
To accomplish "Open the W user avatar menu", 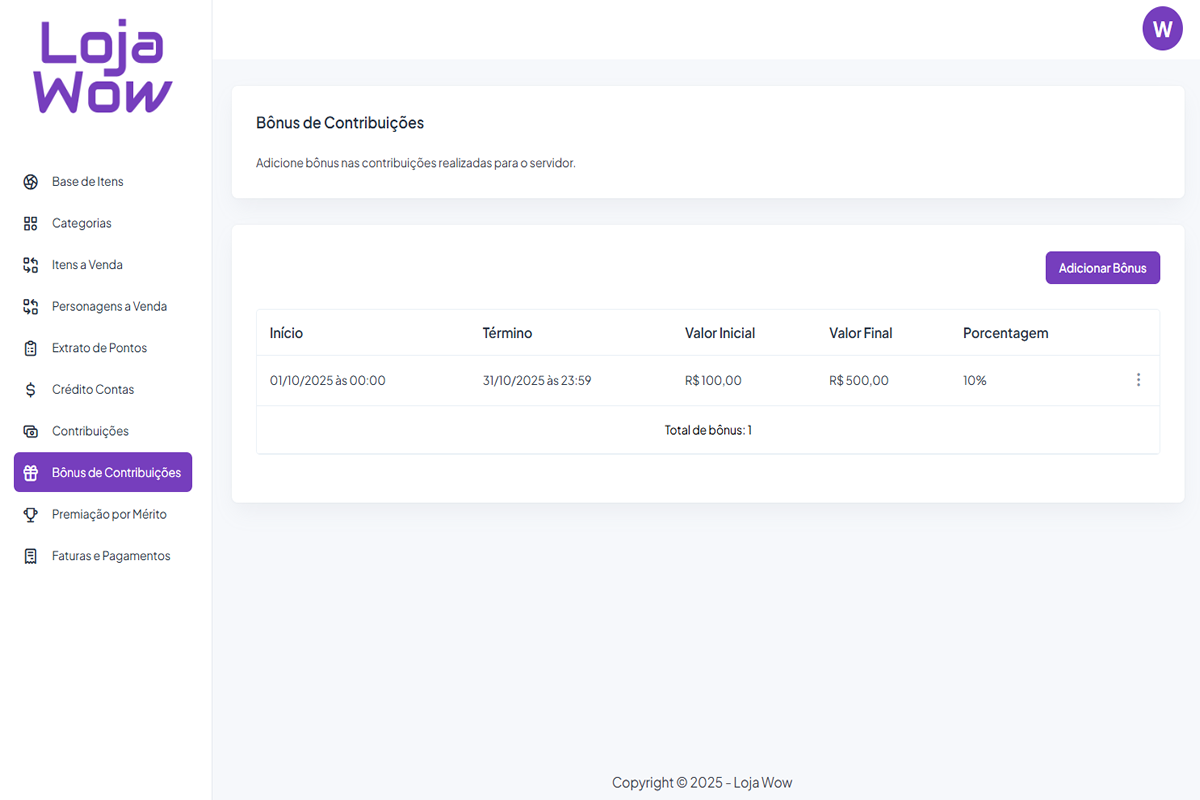I will [1162, 29].
